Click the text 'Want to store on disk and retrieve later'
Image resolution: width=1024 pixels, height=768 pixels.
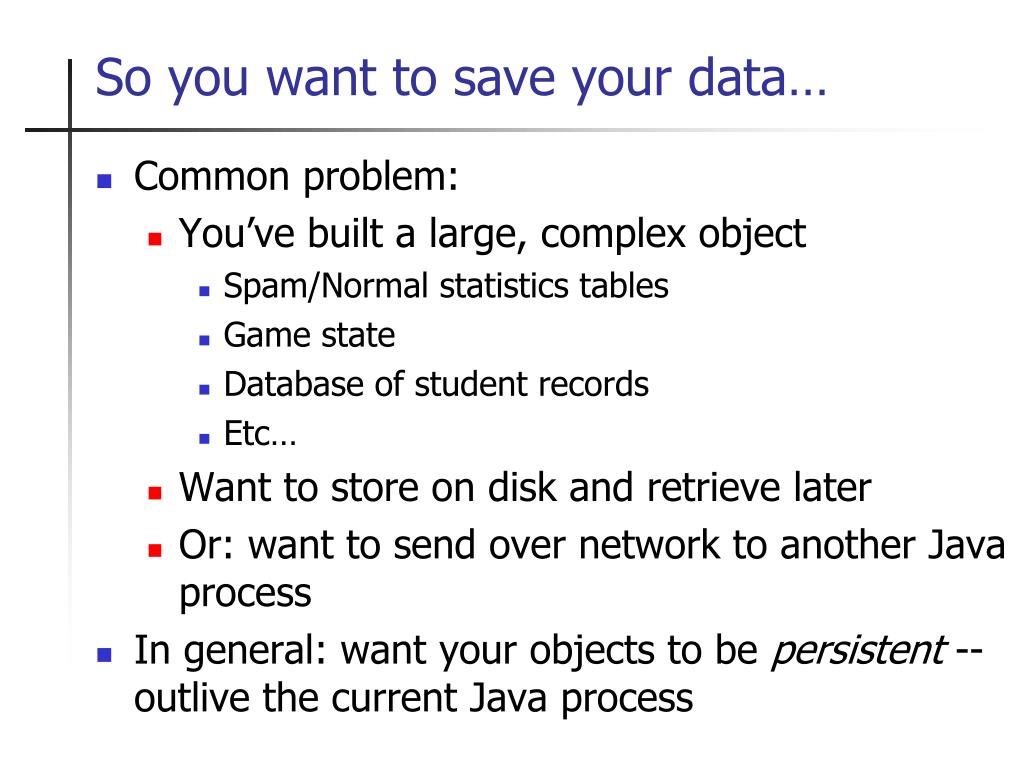pyautogui.click(x=525, y=488)
